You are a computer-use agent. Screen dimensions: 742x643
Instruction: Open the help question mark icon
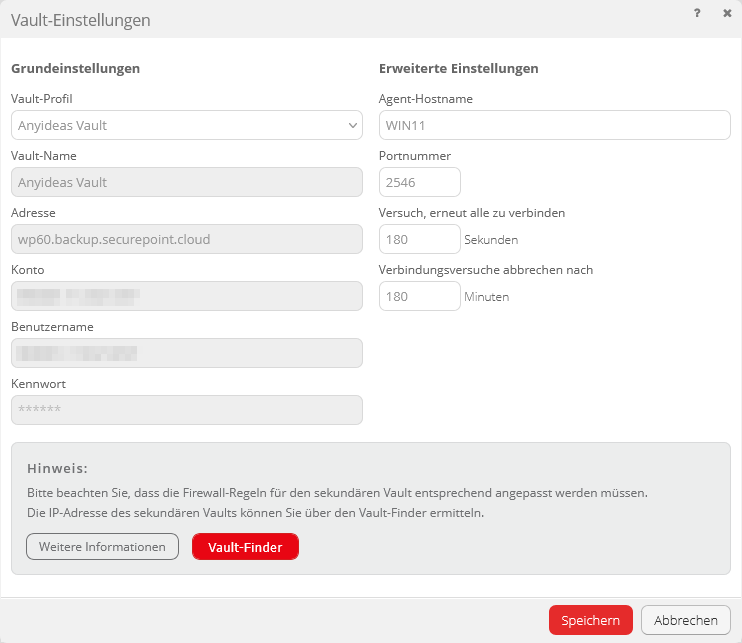pyautogui.click(x=696, y=13)
